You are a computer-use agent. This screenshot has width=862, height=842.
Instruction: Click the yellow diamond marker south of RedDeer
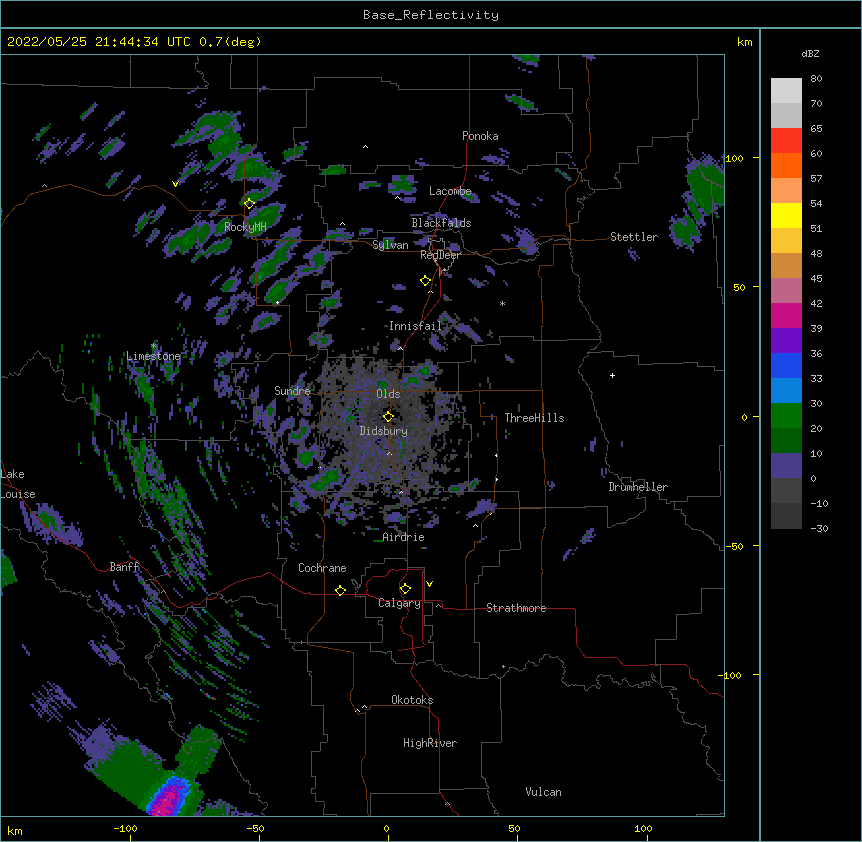coord(425,281)
